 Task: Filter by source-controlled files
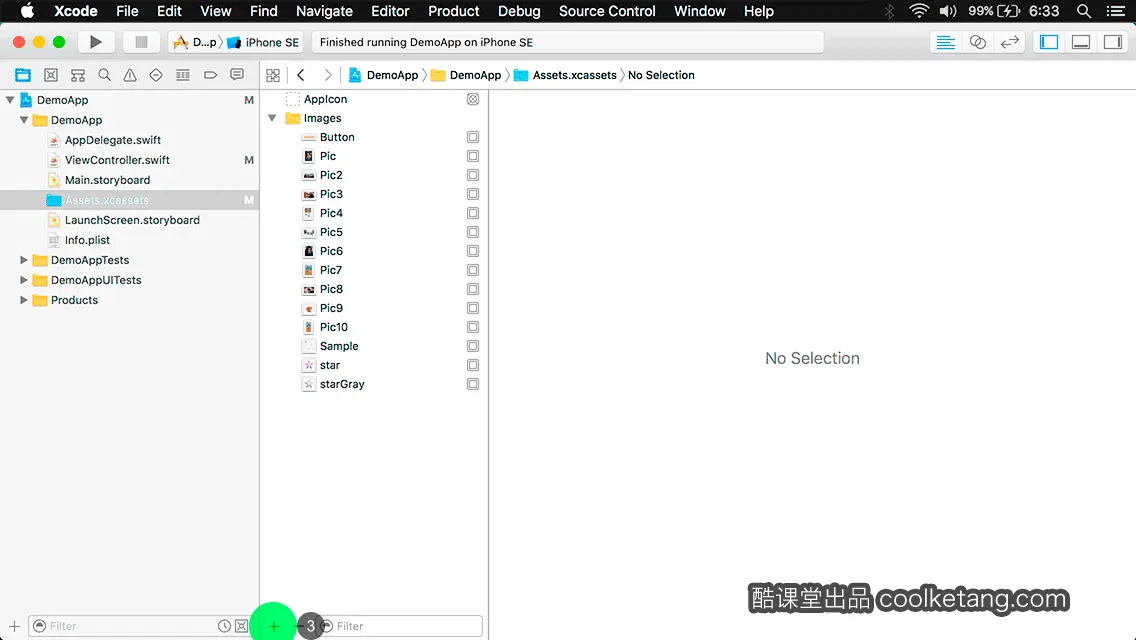point(241,626)
